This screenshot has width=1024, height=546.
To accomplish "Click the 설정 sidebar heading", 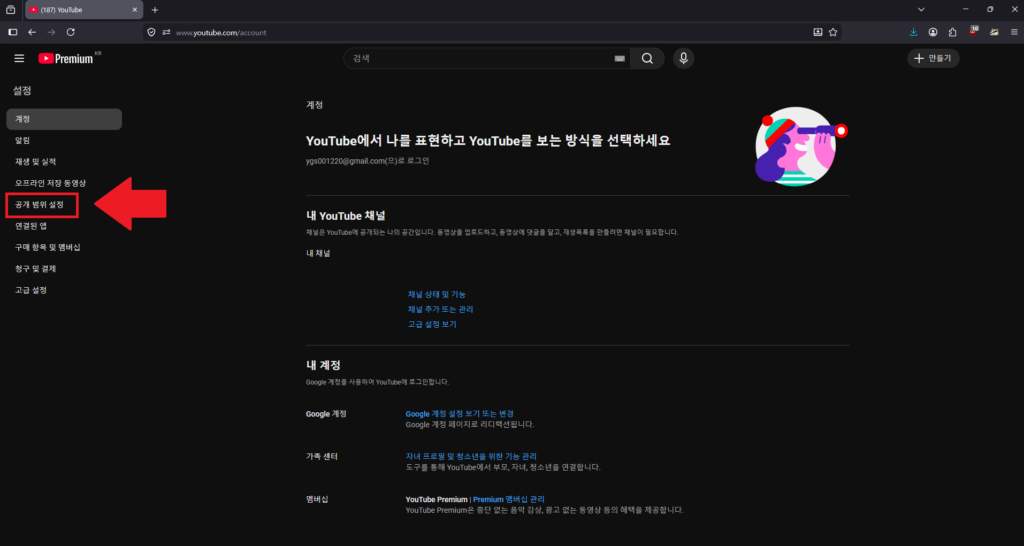I will point(22,91).
